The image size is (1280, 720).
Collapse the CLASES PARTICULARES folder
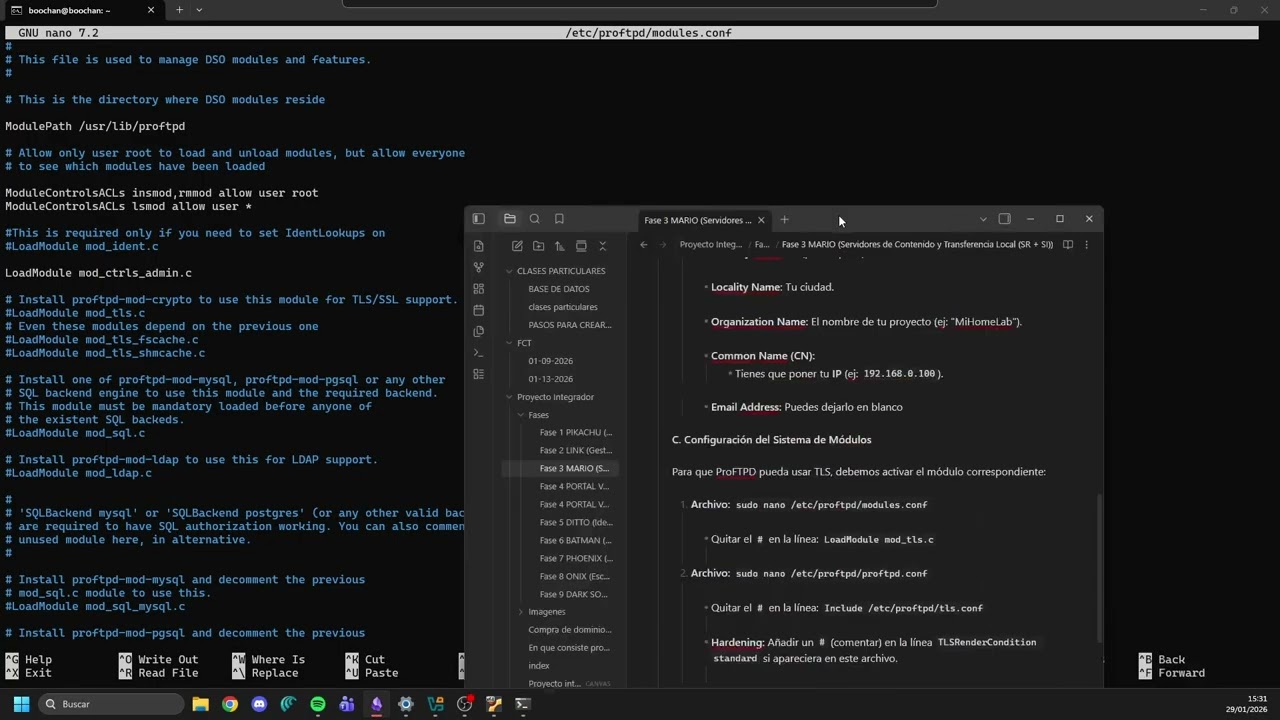click(x=509, y=271)
